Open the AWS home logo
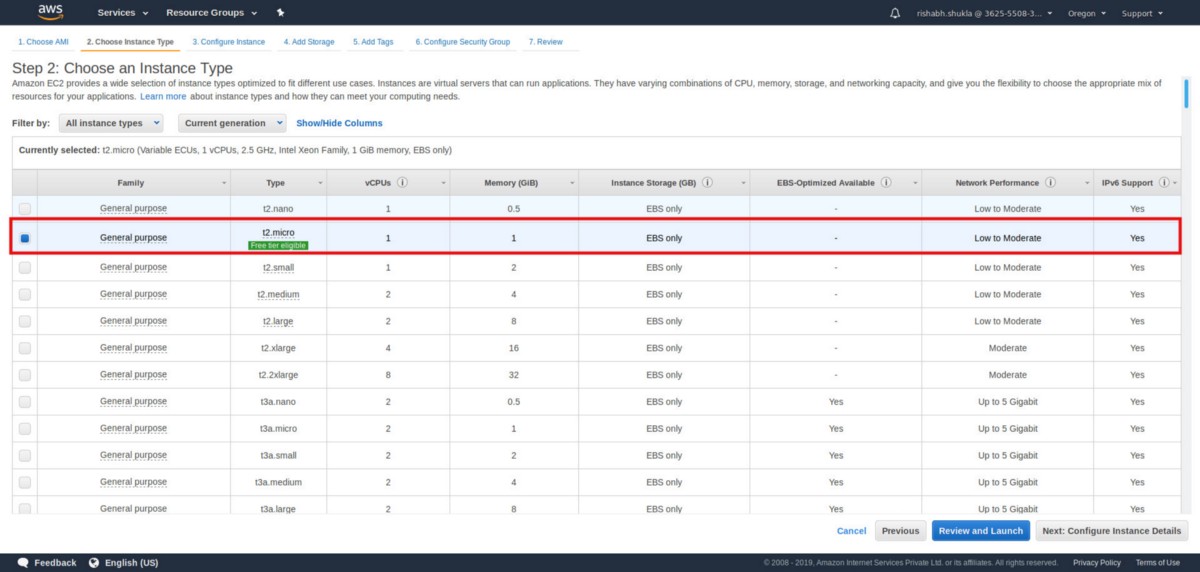 [x=50, y=13]
